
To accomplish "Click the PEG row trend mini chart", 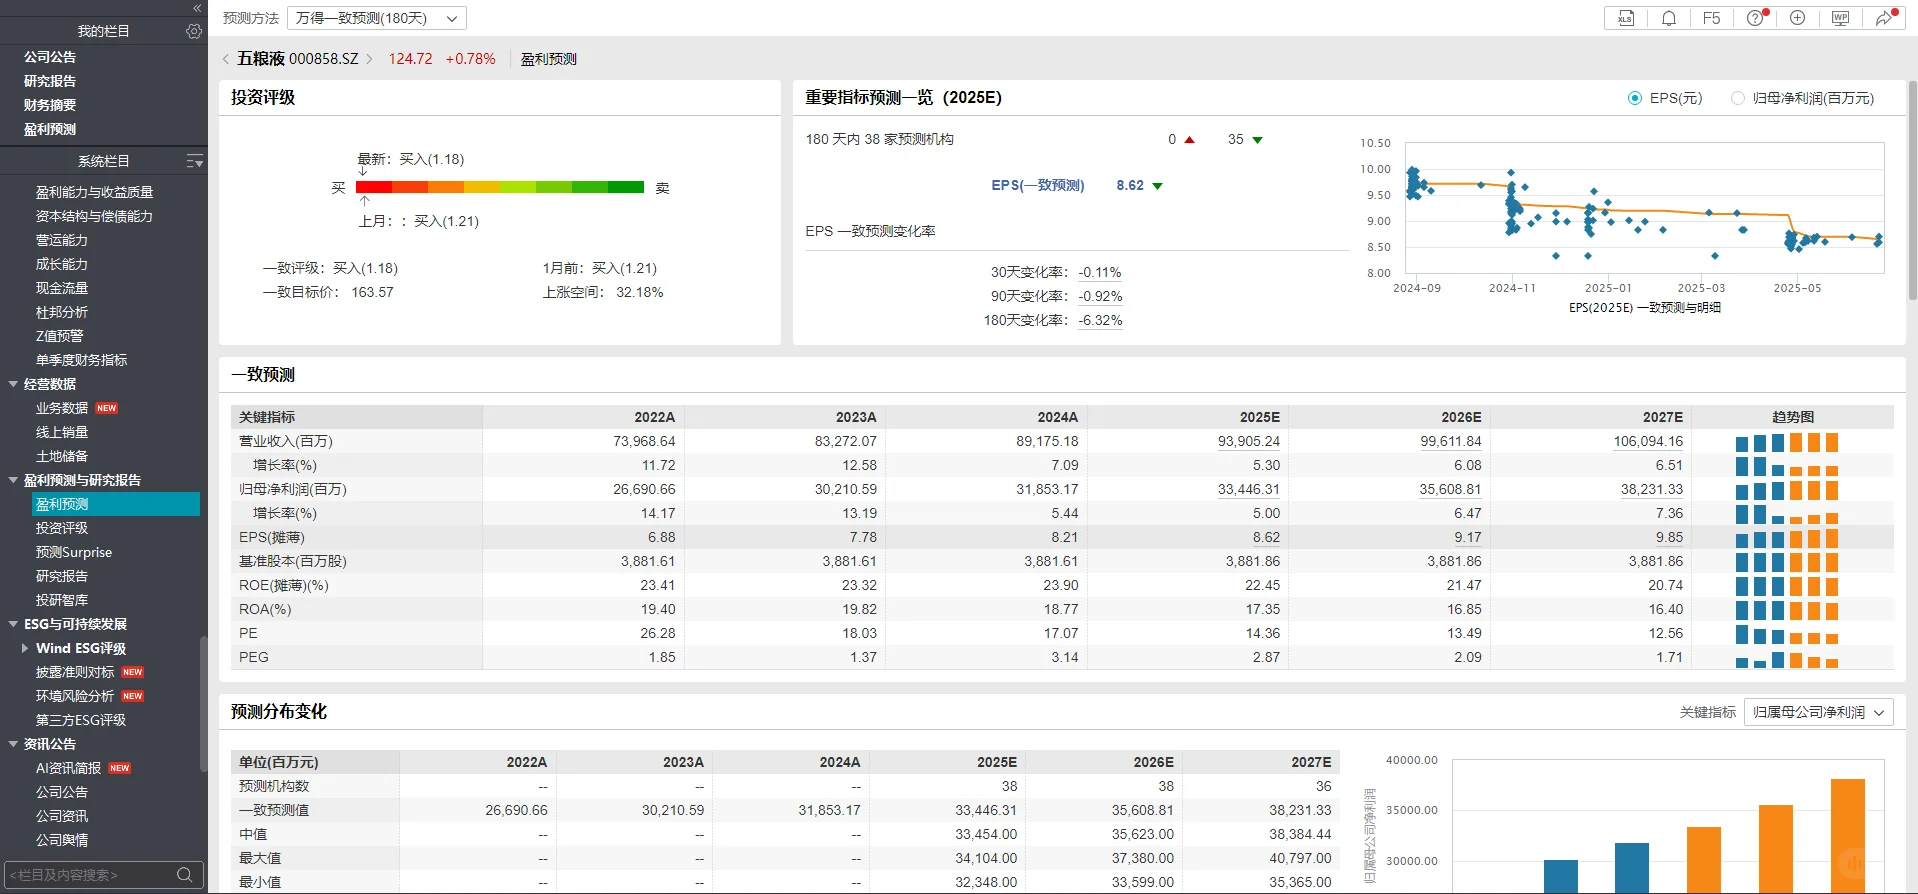I will pos(1787,658).
